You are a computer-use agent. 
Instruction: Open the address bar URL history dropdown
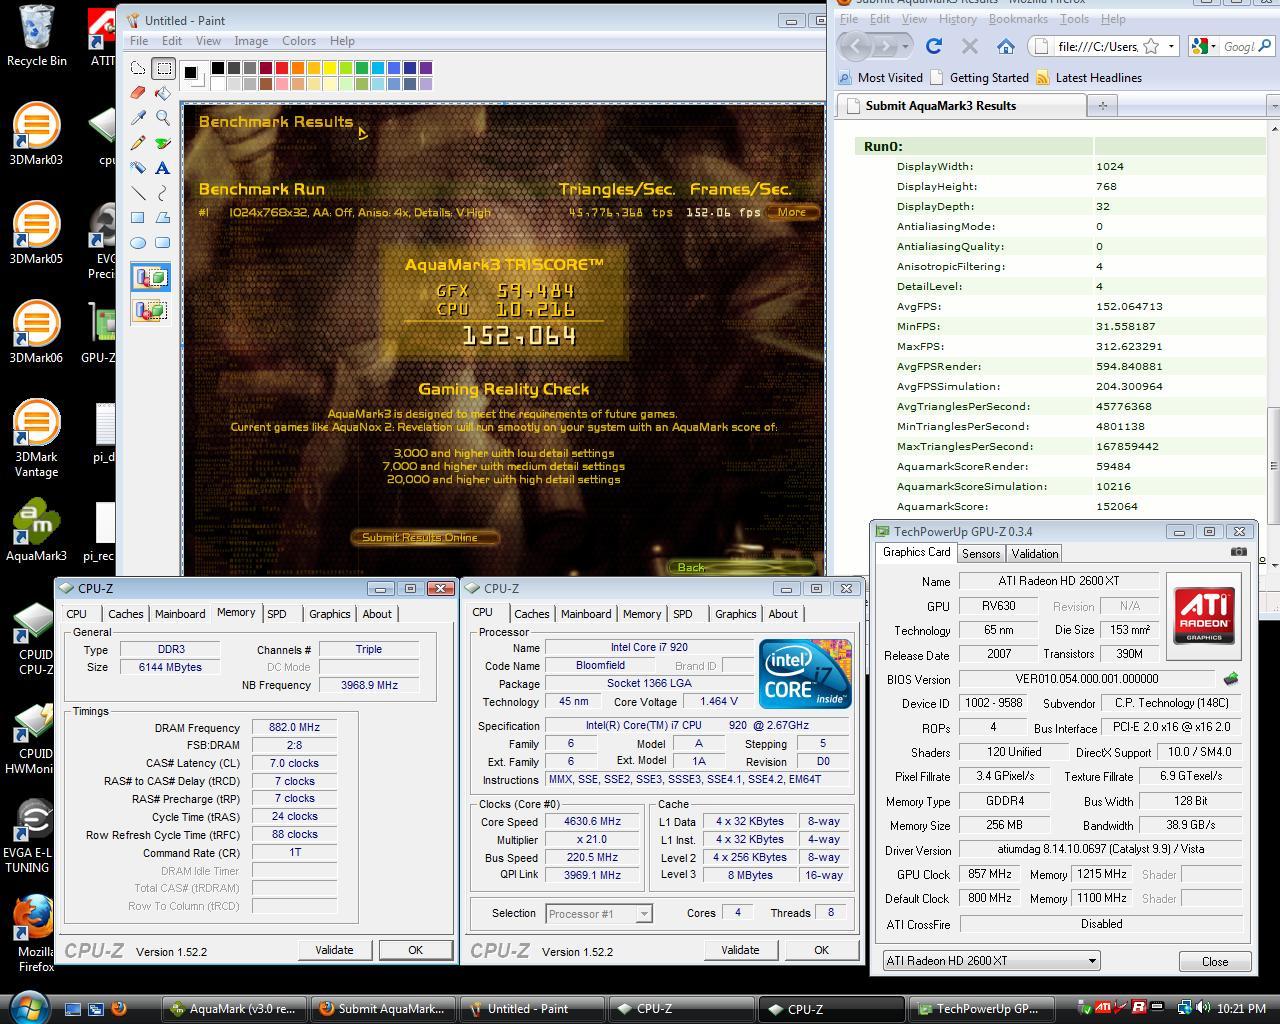tap(1171, 46)
